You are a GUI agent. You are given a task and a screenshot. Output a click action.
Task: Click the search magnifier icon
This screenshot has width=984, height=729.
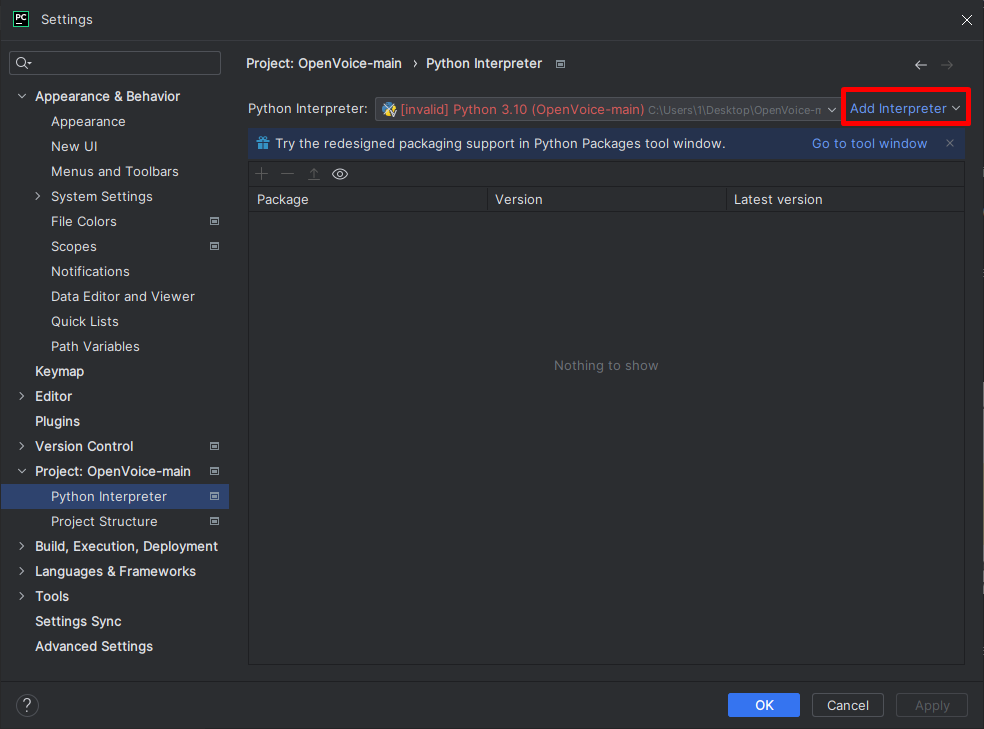coord(23,63)
